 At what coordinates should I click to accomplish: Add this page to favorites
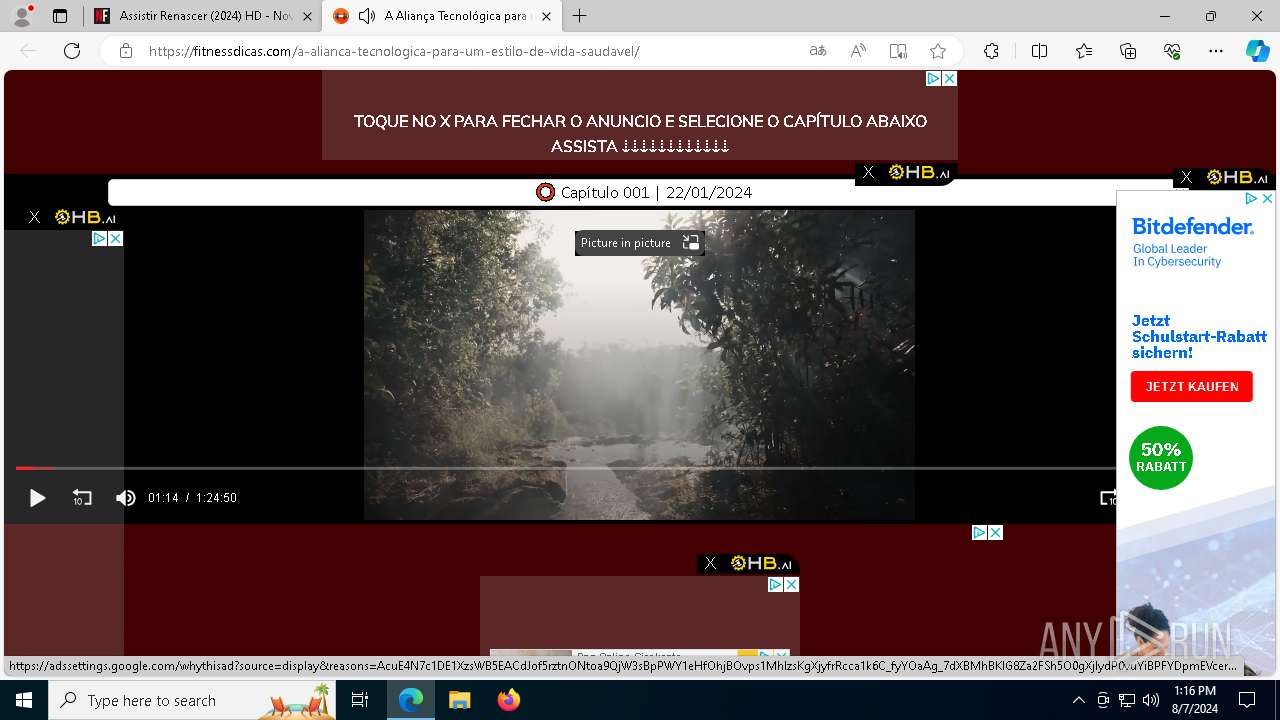pos(938,51)
